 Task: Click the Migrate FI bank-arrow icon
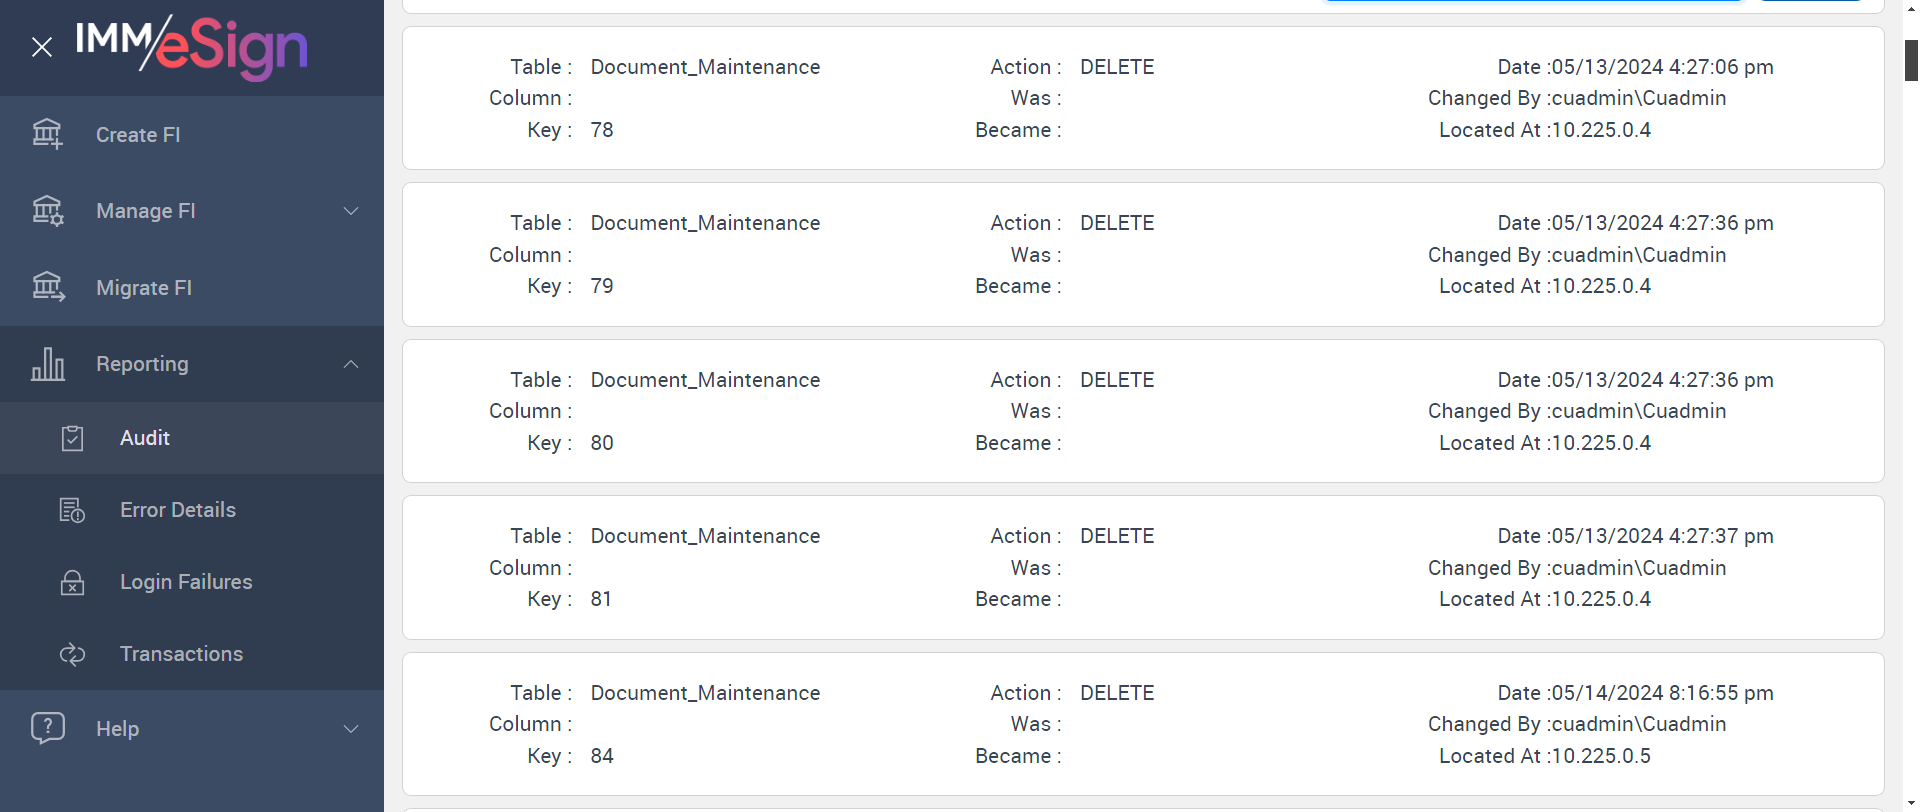[47, 287]
